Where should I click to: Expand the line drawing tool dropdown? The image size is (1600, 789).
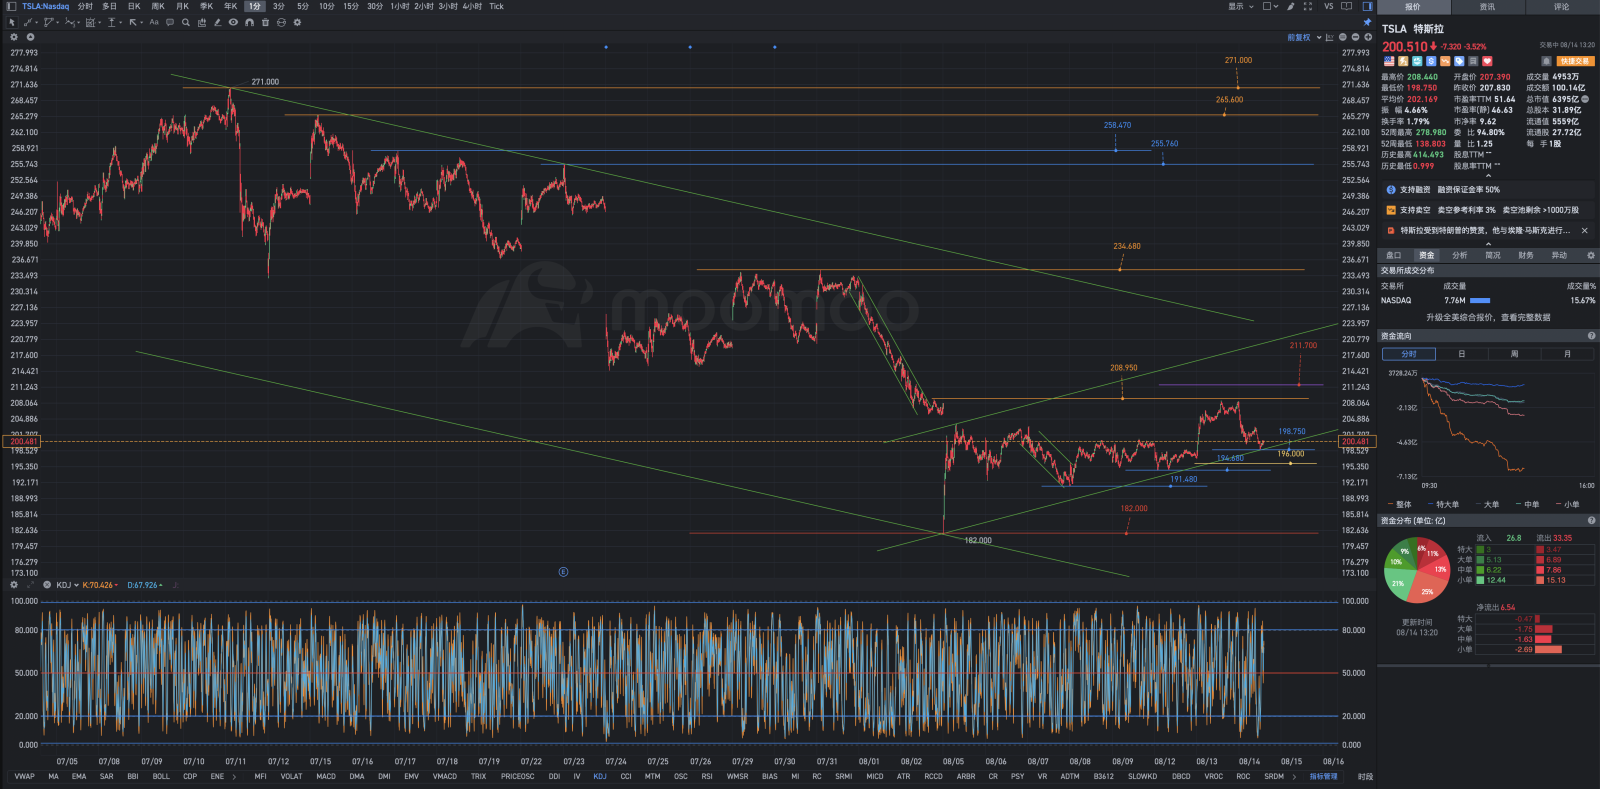36,22
